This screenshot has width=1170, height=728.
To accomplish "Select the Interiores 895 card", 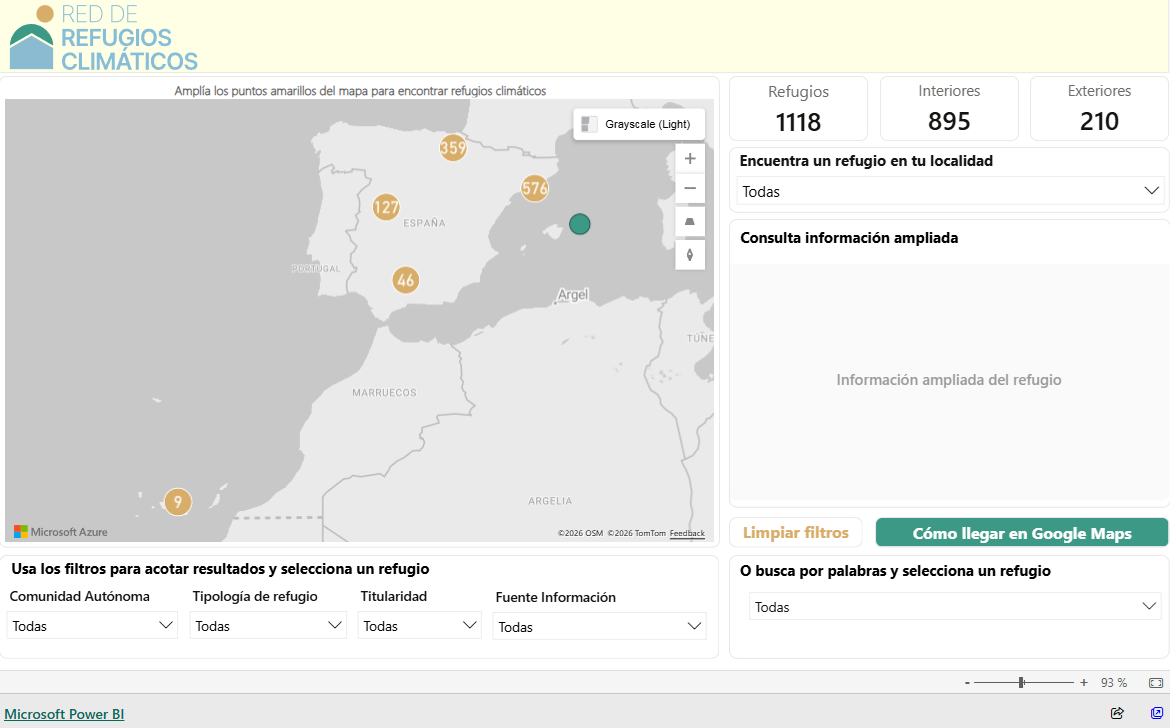I will click(x=949, y=108).
